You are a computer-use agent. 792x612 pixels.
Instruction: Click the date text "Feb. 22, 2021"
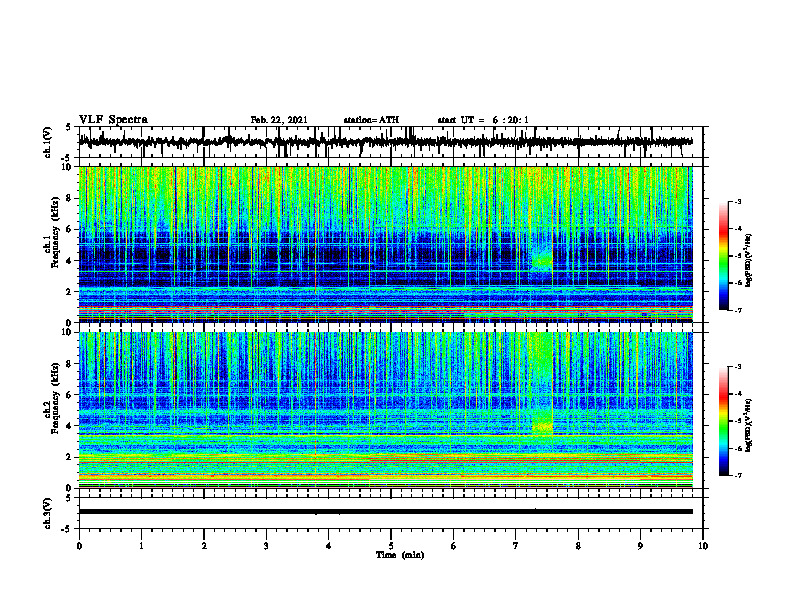[279, 120]
